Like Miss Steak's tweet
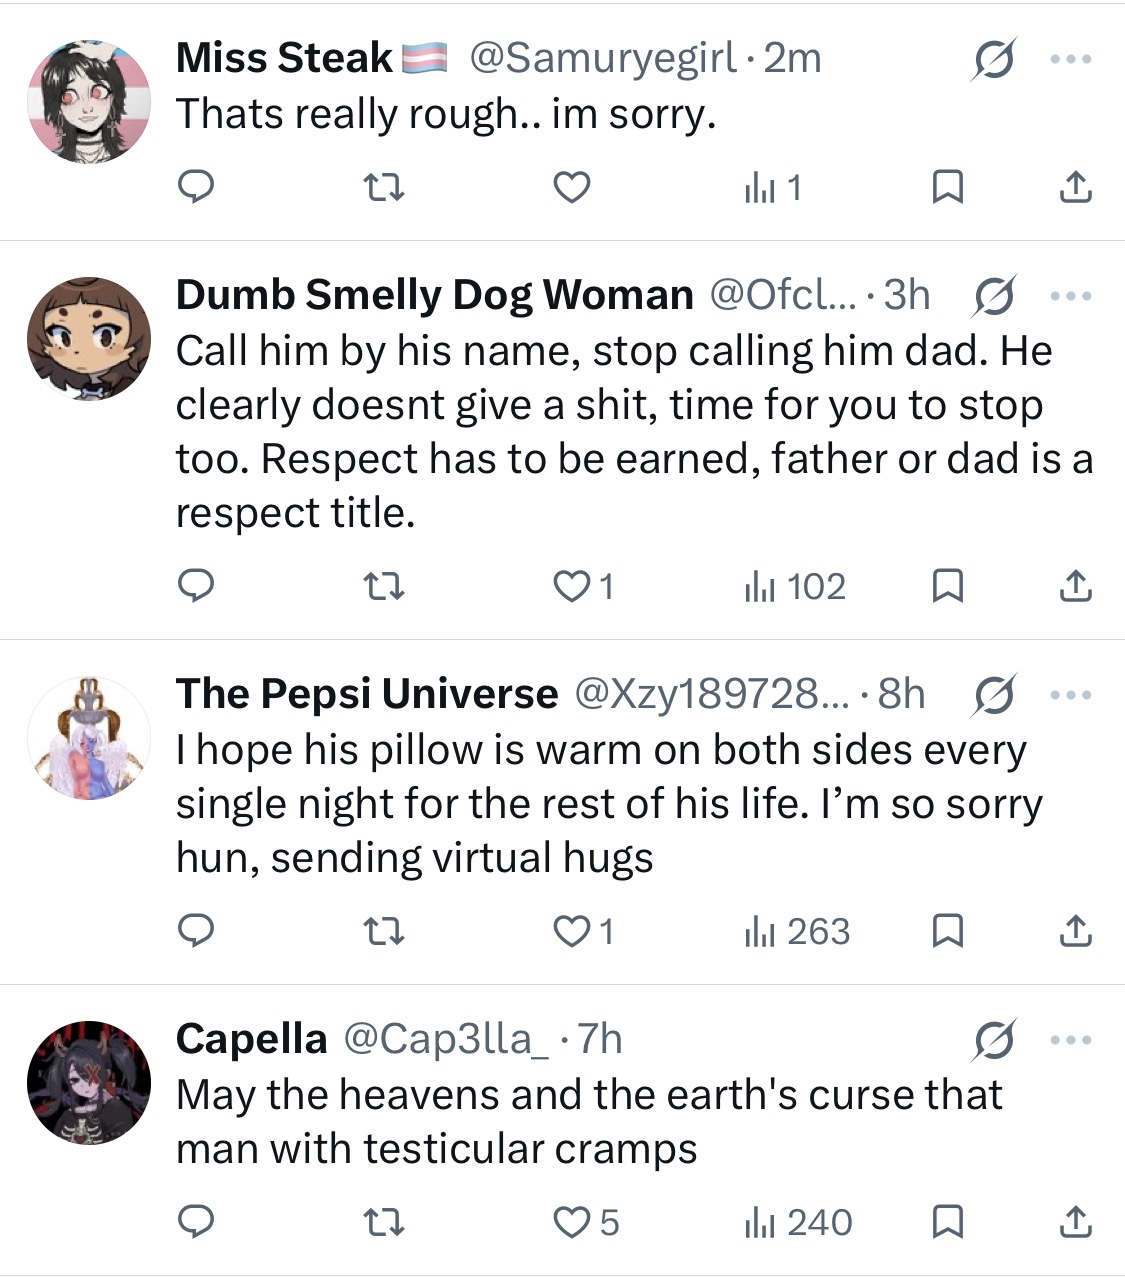 [572, 186]
